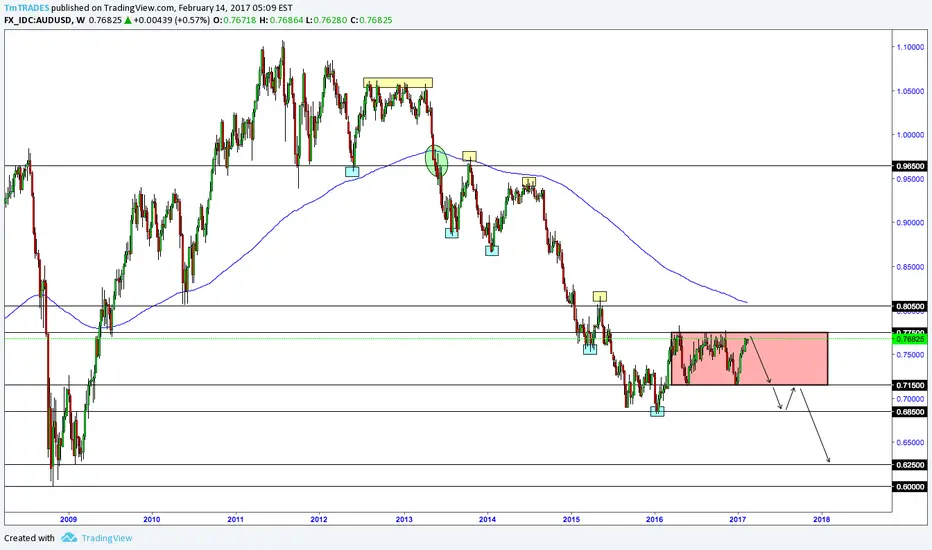Click the 2018 label on time axis
Viewport: 932px width, 550px height.
pyautogui.click(x=822, y=519)
